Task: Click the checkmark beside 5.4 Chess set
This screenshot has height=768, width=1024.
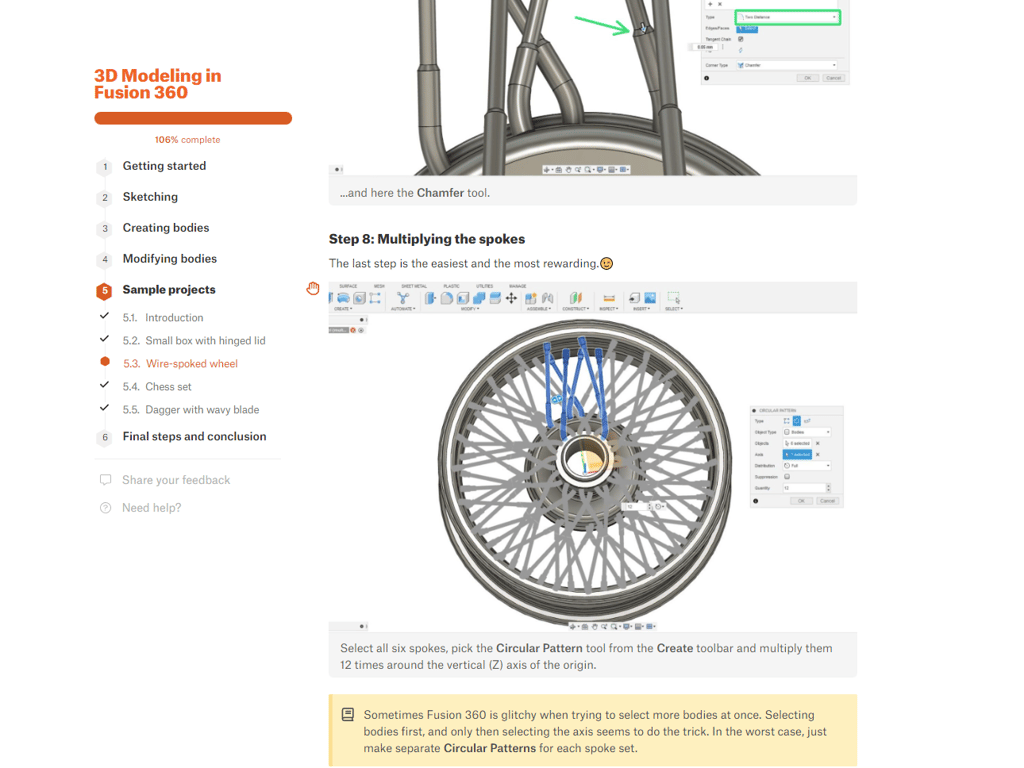Action: [x=104, y=385]
